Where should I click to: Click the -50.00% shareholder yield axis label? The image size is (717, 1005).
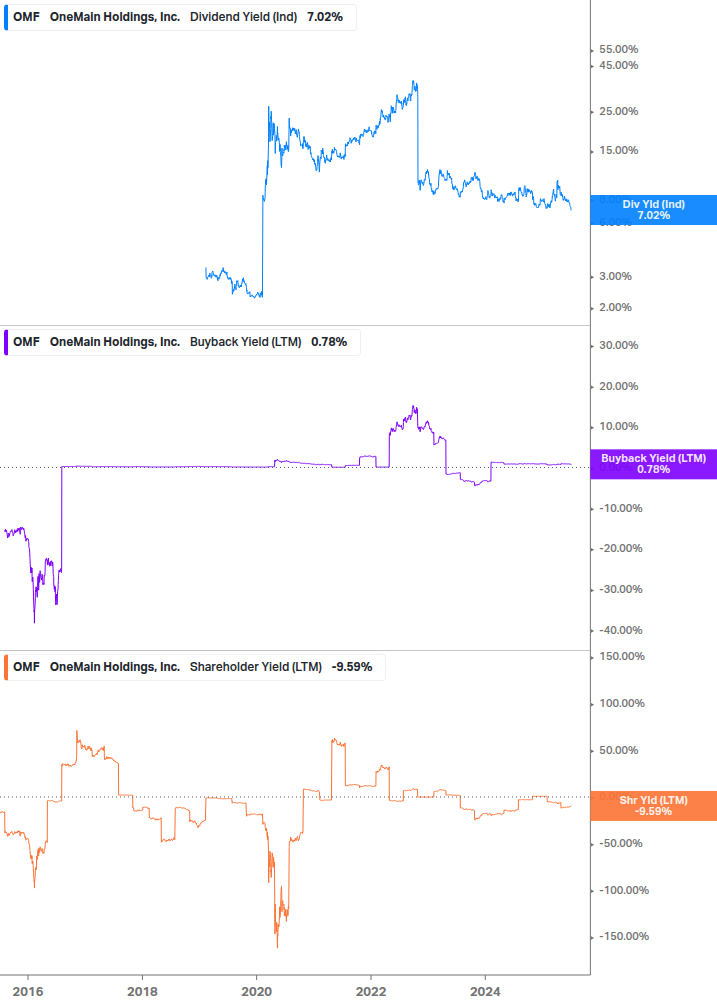pyautogui.click(x=620, y=843)
